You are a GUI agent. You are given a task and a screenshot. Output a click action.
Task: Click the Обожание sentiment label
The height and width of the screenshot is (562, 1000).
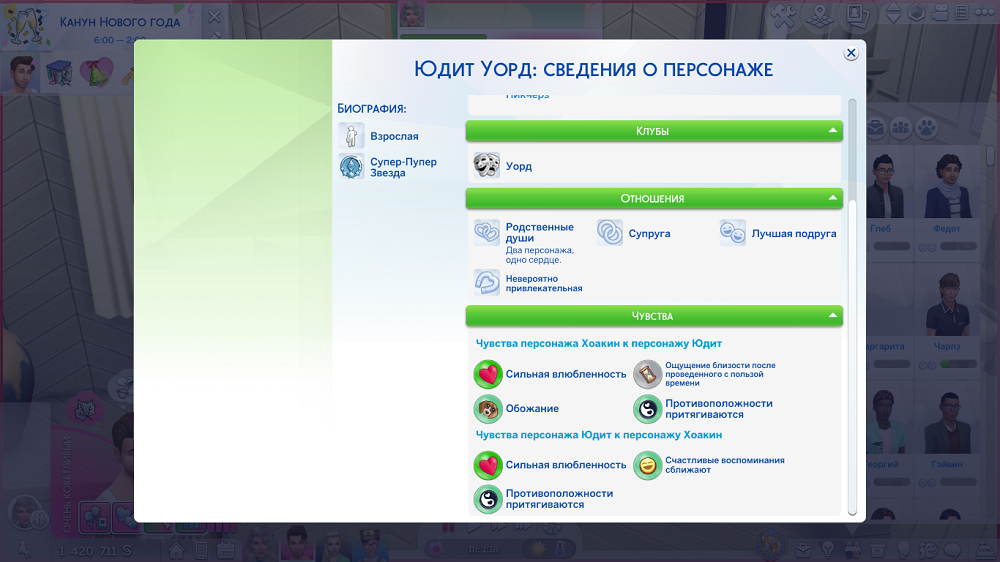point(532,408)
